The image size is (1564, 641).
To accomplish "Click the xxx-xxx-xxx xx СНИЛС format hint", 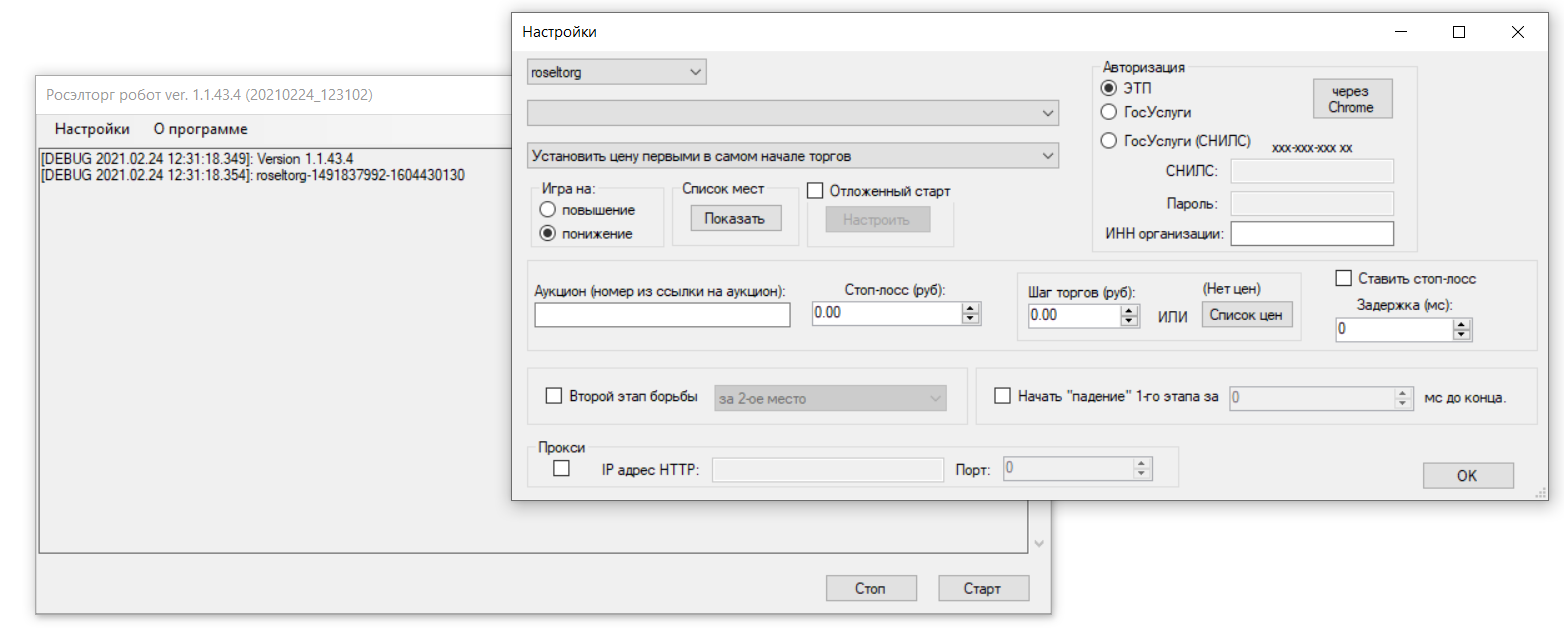I will [x=1312, y=147].
